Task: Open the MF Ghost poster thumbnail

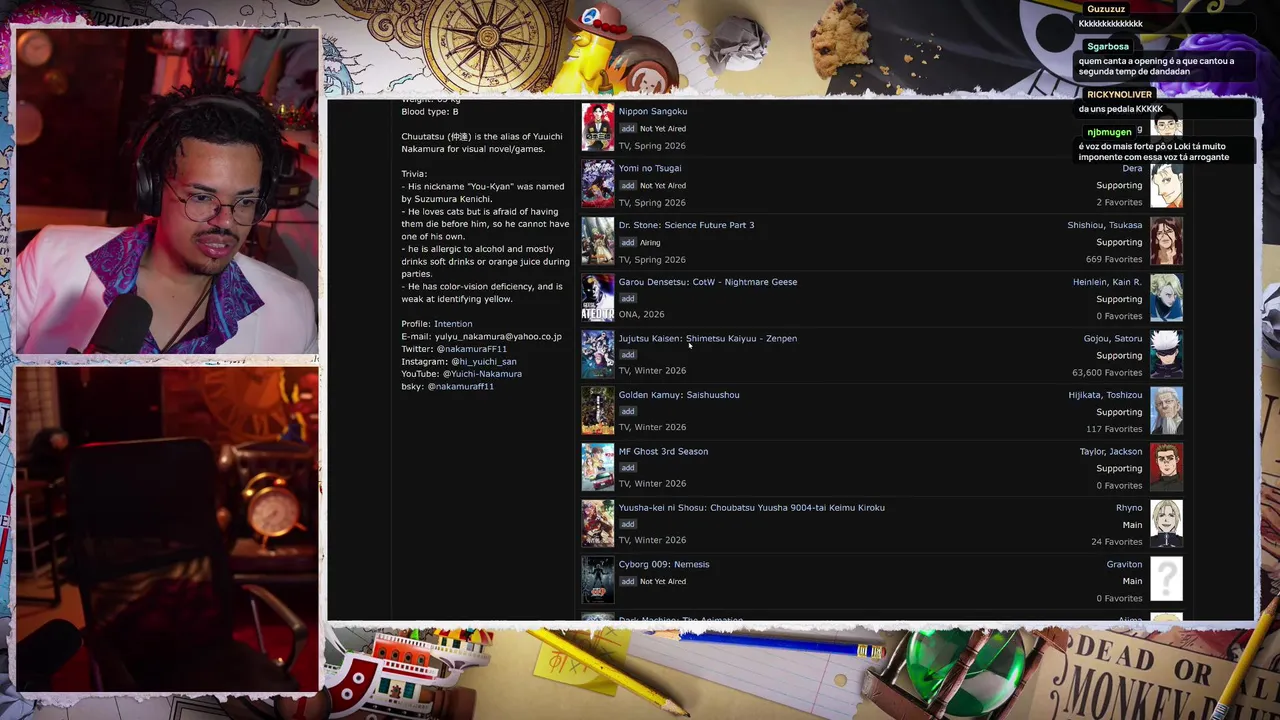Action: point(598,467)
